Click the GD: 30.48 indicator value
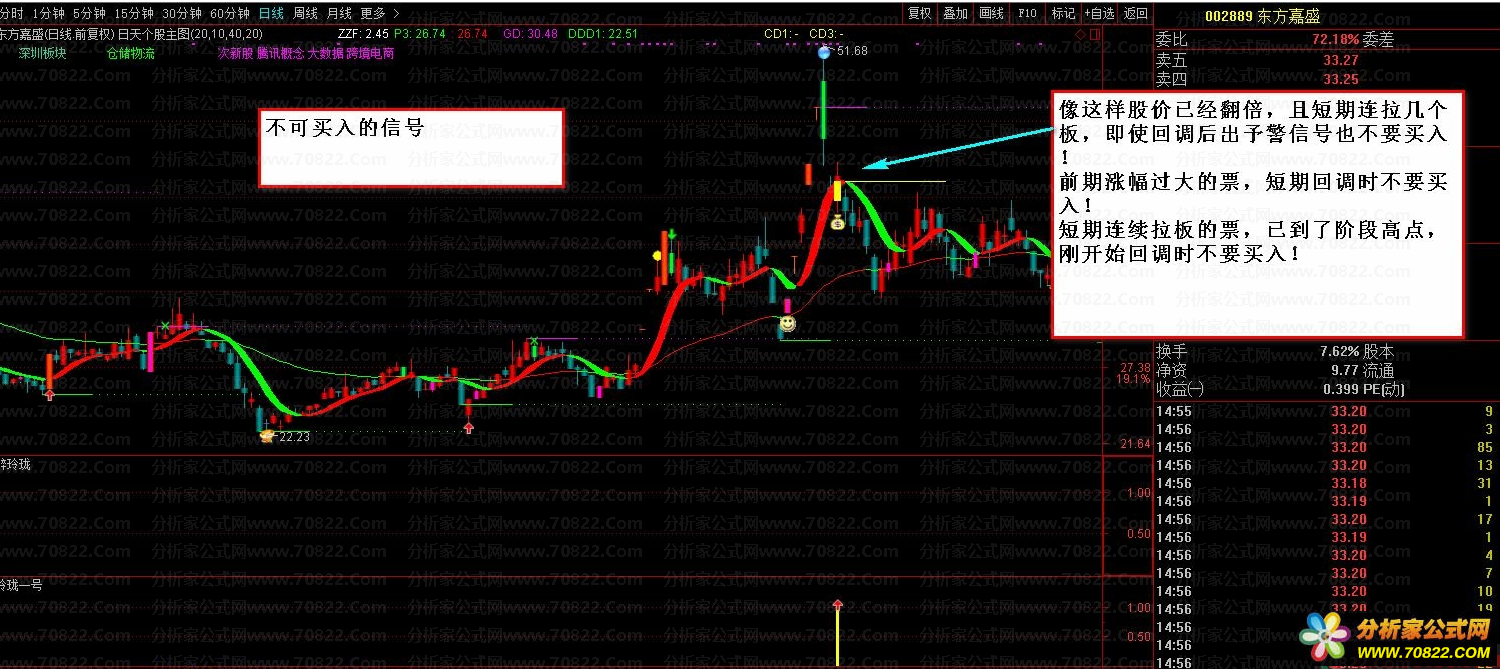 [x=530, y=33]
